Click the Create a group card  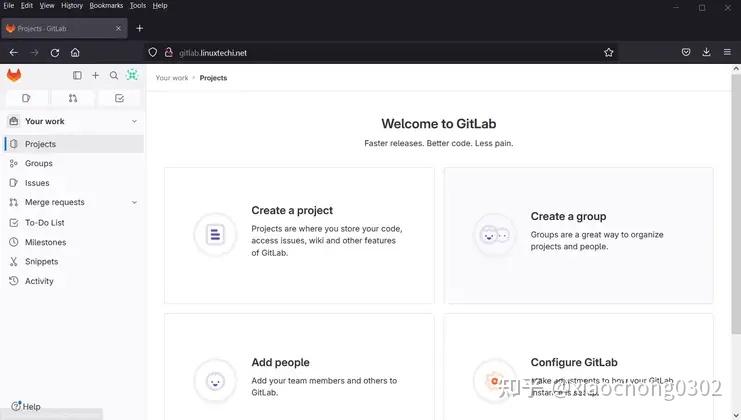click(578, 235)
